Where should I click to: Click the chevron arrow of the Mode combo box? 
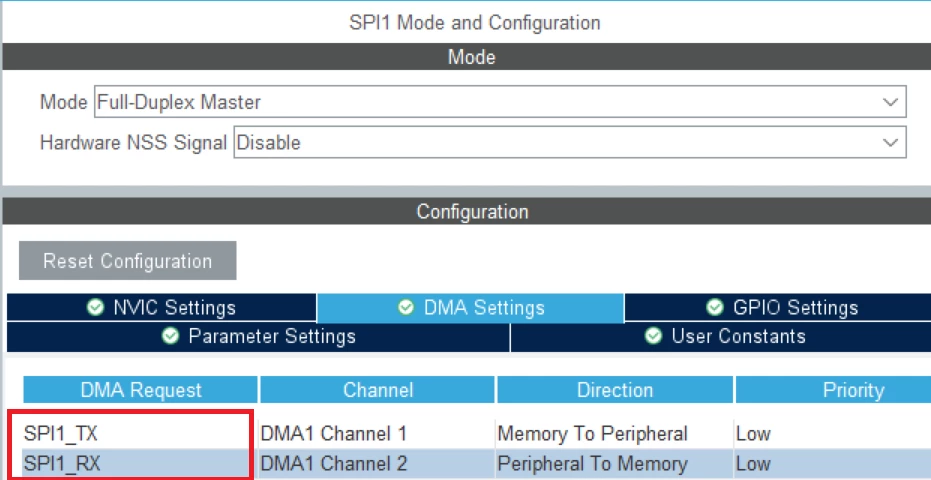click(x=890, y=102)
